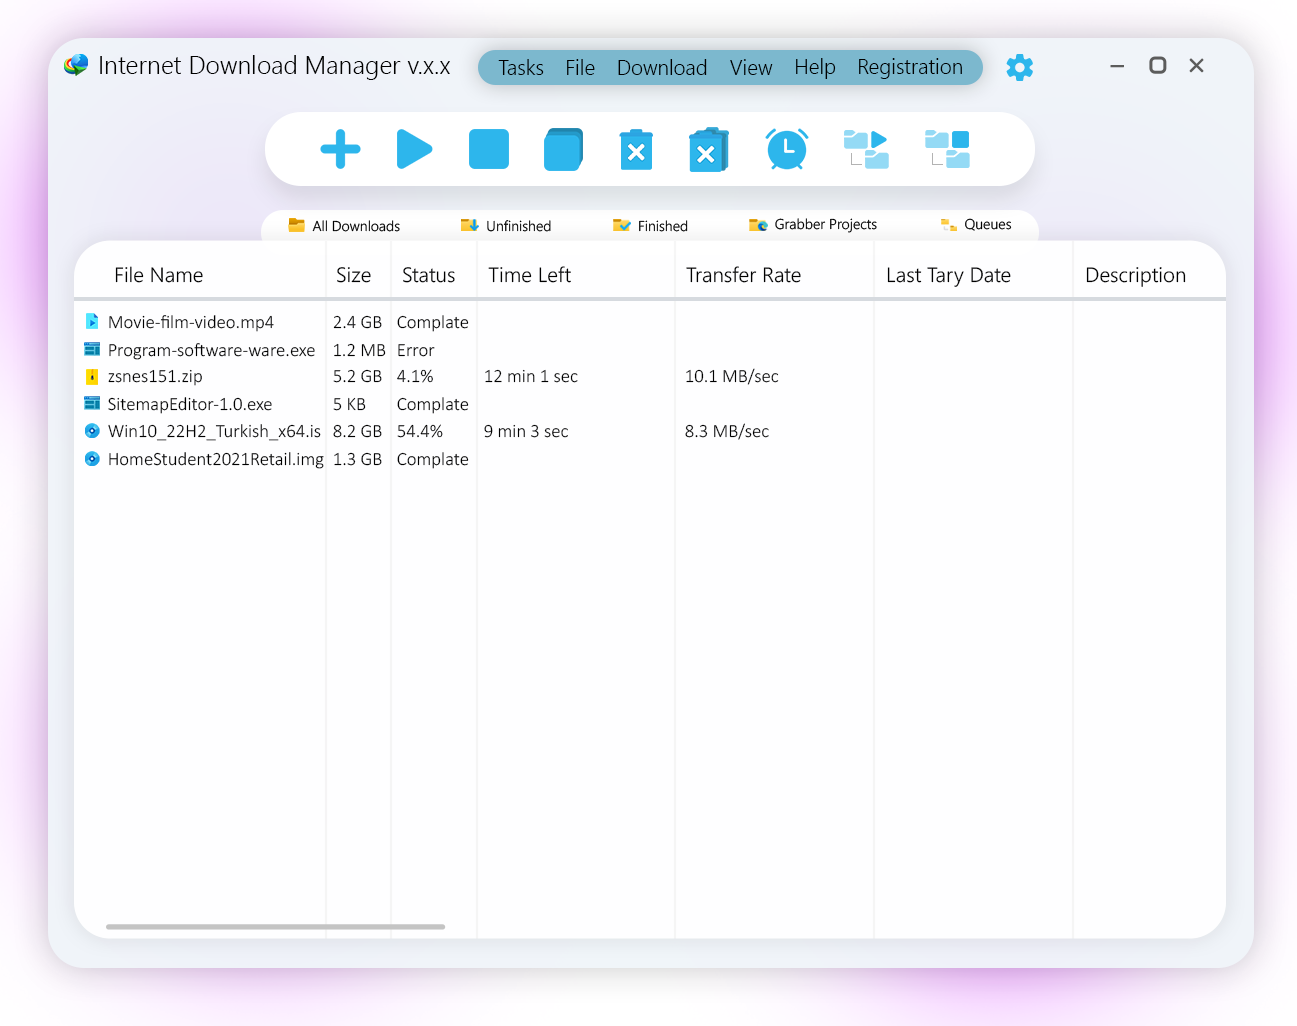Click the Stop Queue icon with square
Image resolution: width=1297 pixels, height=1026 pixels.
click(x=947, y=149)
